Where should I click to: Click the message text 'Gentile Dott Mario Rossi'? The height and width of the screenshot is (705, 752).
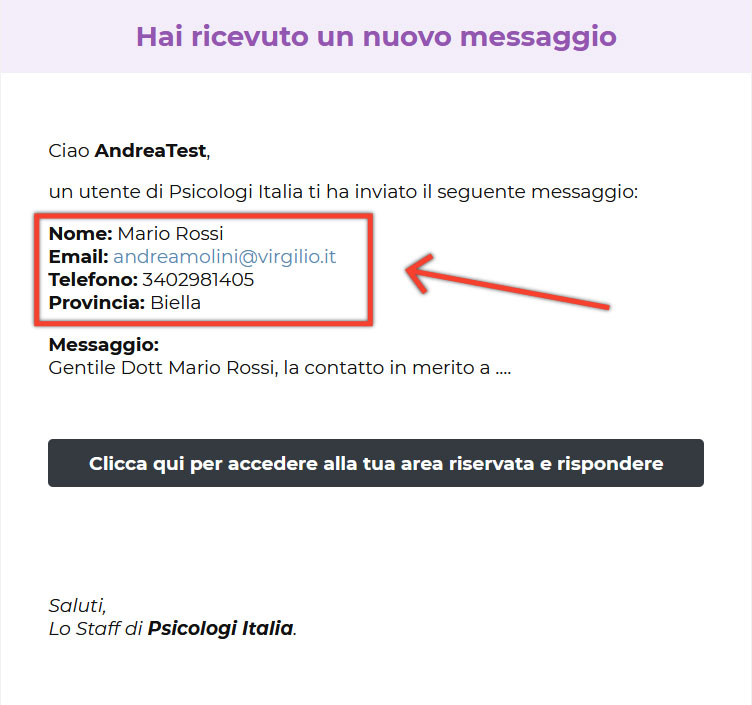point(163,368)
